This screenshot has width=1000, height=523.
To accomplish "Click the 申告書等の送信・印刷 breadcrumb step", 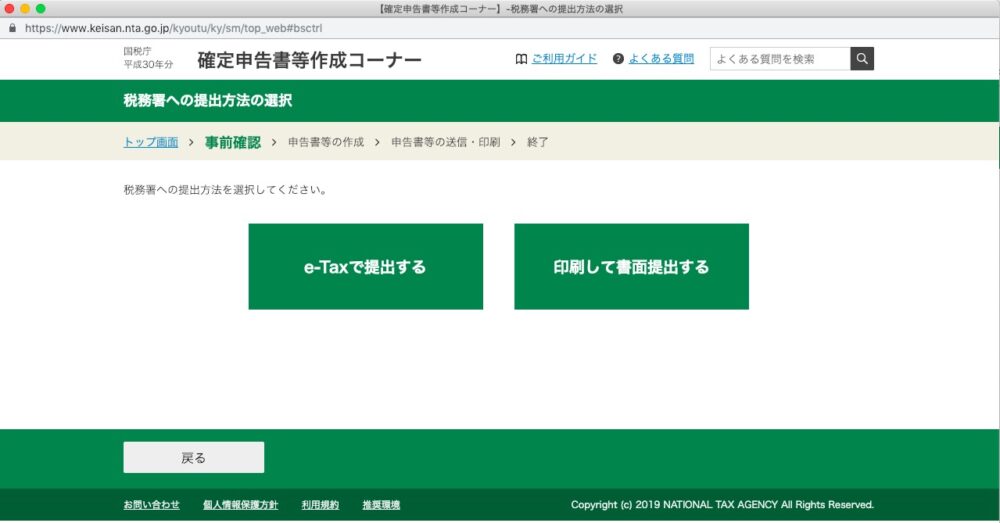I will (x=446, y=142).
